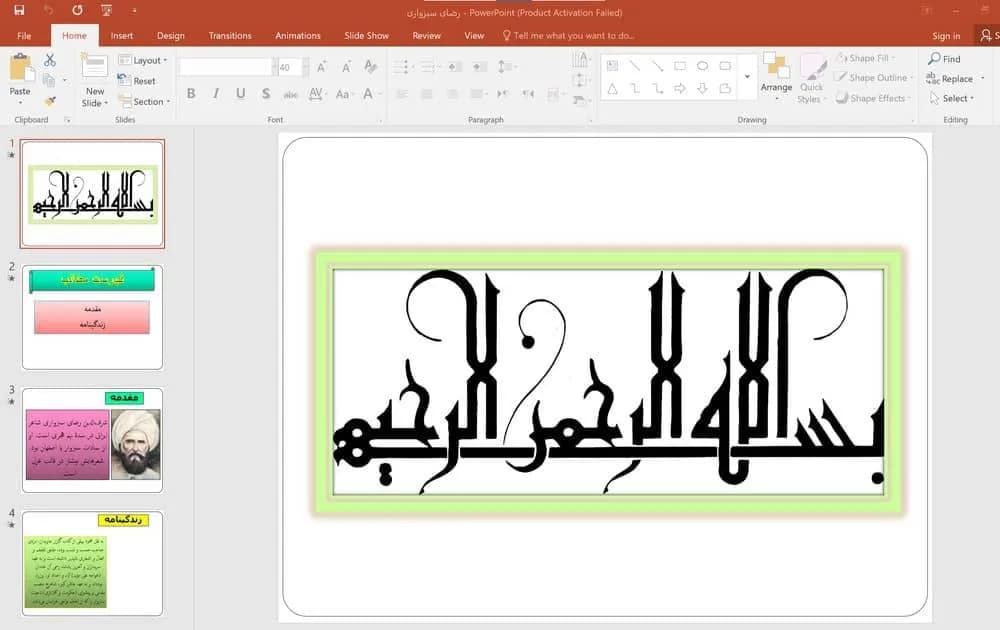Image resolution: width=1000 pixels, height=630 pixels.
Task: Save the presentation from the quick access toolbar
Action: pyautogui.click(x=19, y=10)
